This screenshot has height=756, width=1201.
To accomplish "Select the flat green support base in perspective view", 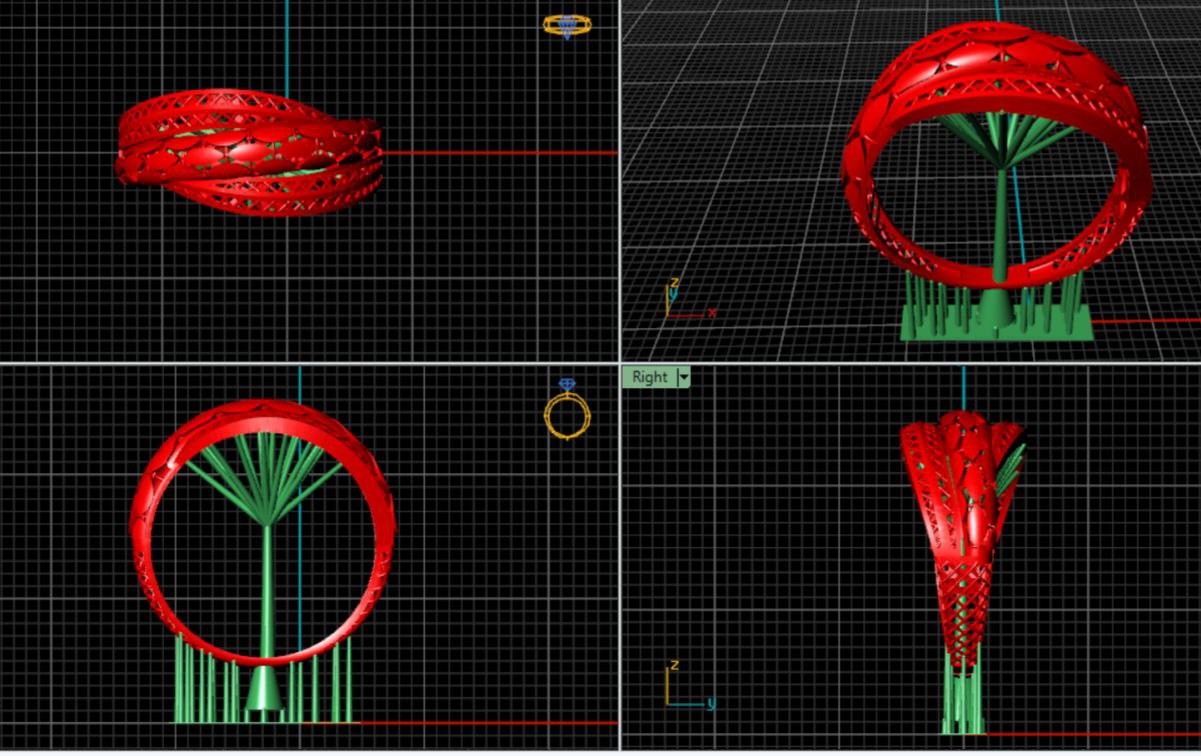I will pos(997,322).
